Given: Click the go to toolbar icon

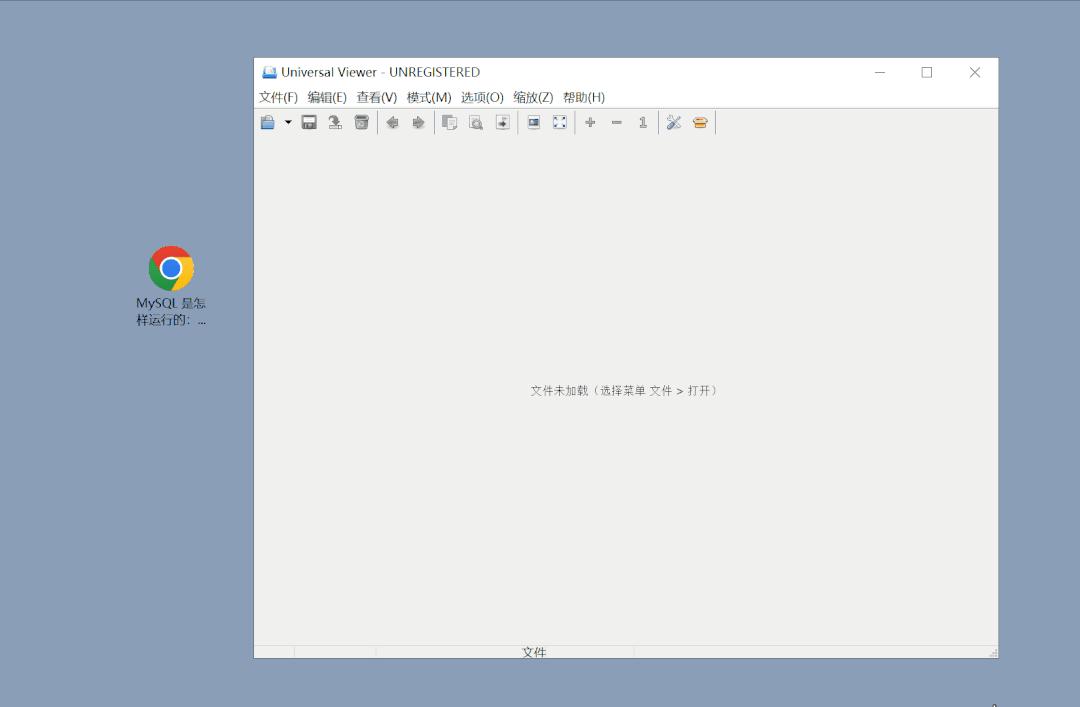Looking at the screenshot, I should (x=503, y=122).
